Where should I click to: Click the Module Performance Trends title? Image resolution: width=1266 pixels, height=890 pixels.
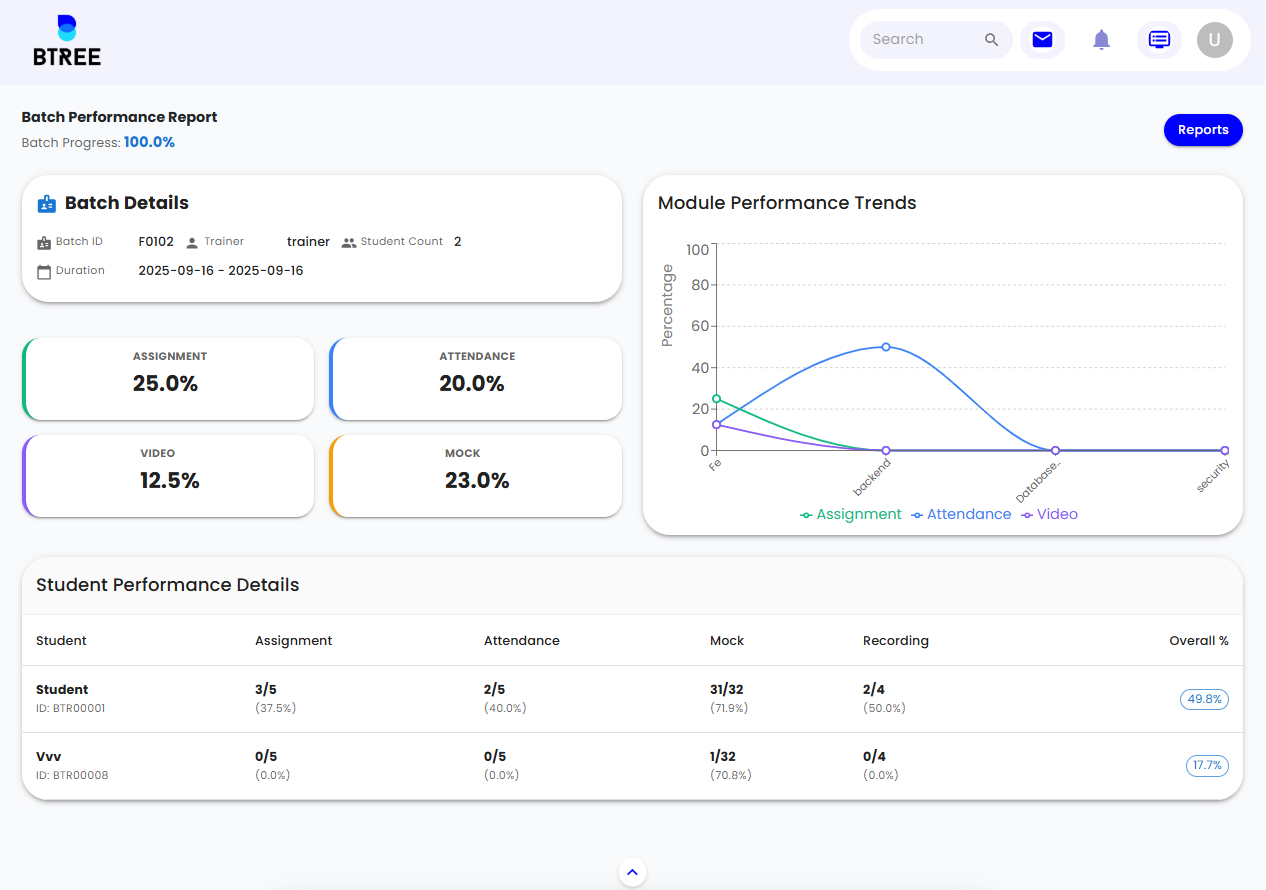pyautogui.click(x=787, y=203)
